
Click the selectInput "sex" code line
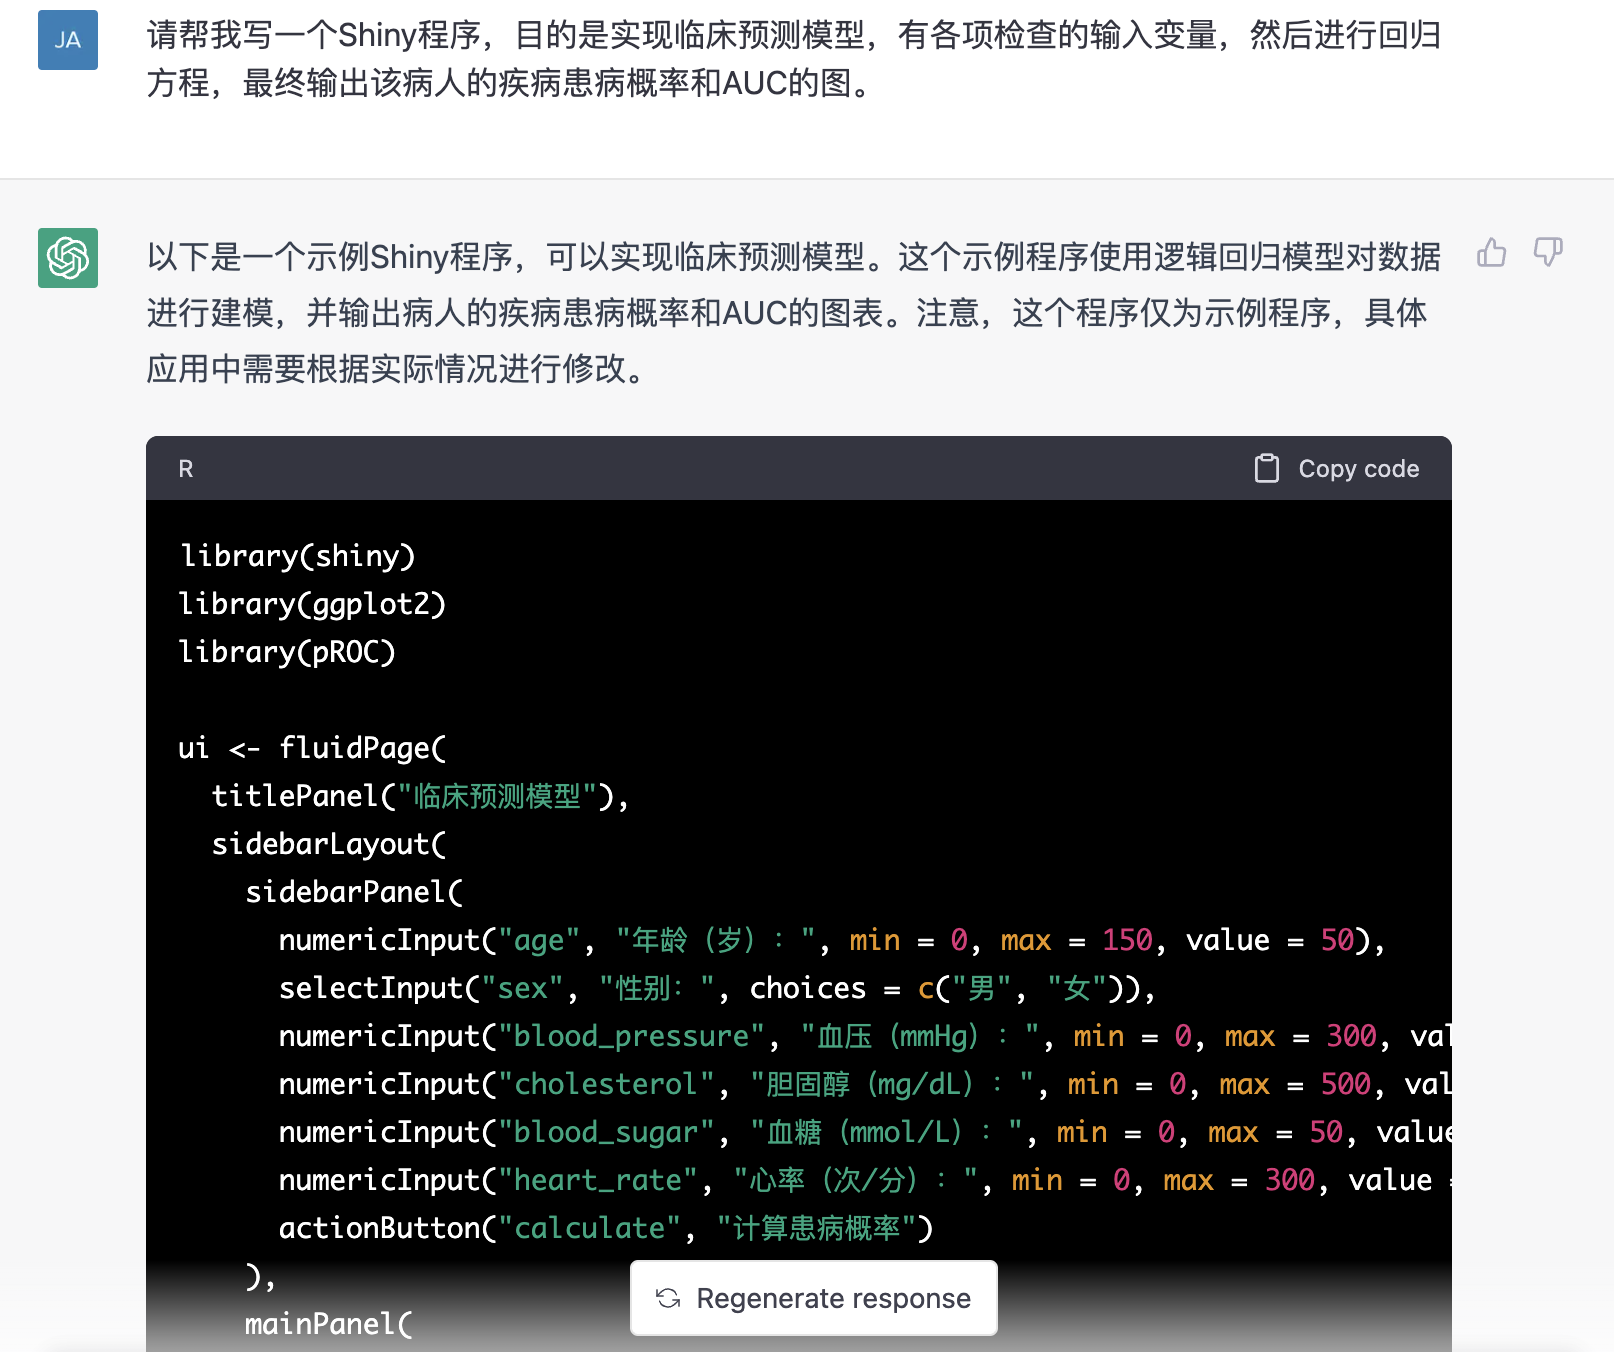[x=716, y=988]
